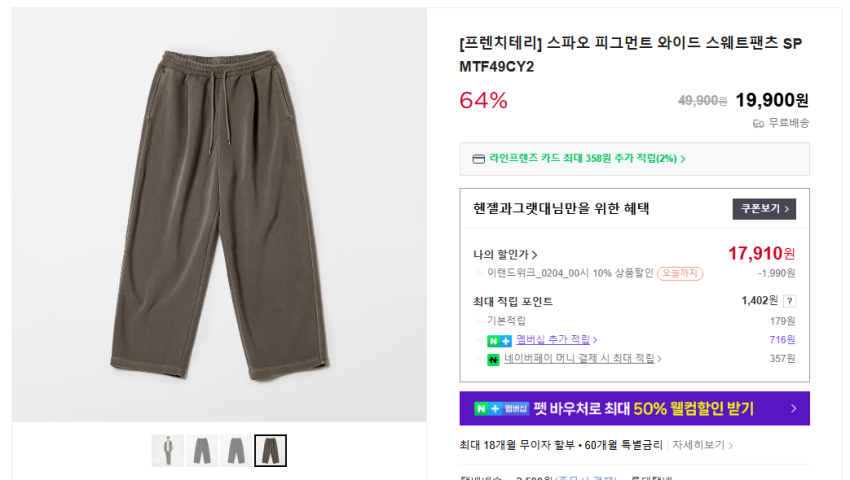
Task: Select the model wearing outfit thumbnail
Action: click(168, 451)
